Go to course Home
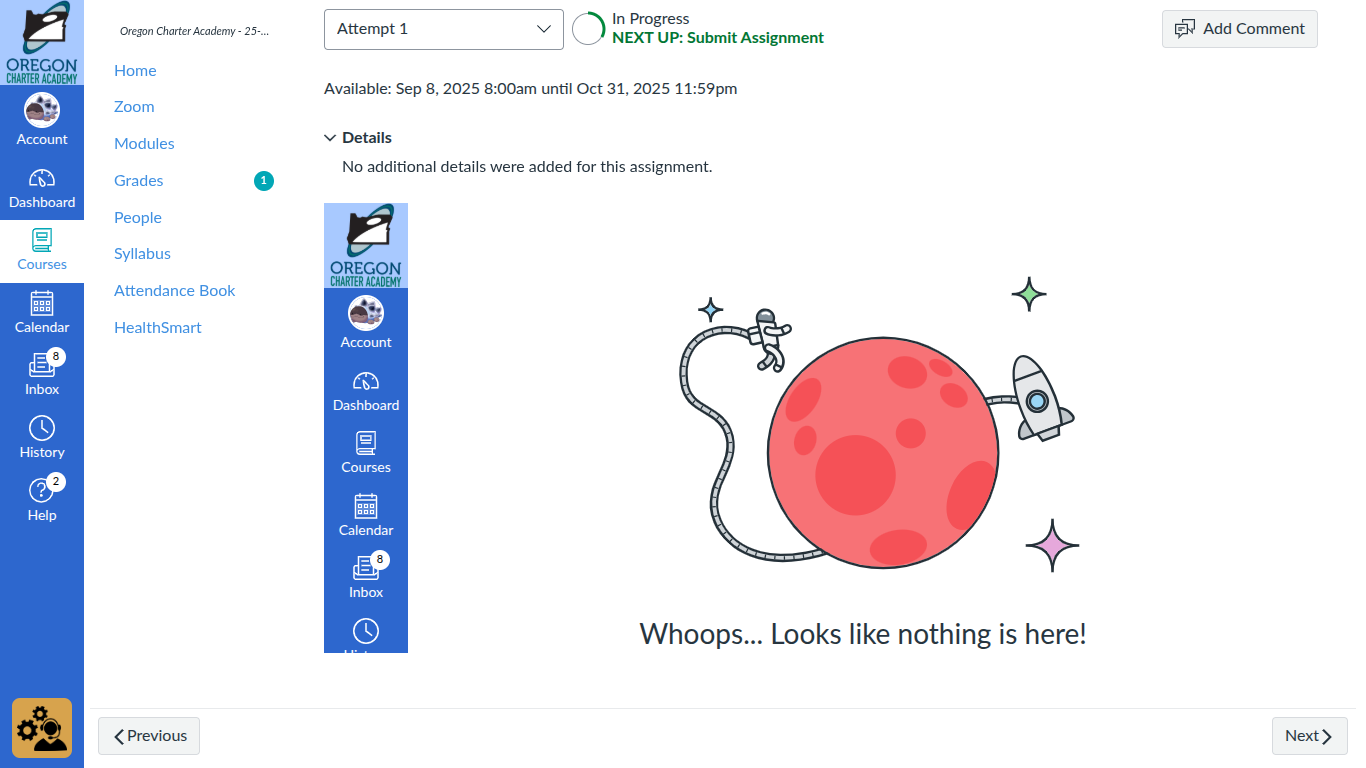The width and height of the screenshot is (1366, 768). [135, 70]
